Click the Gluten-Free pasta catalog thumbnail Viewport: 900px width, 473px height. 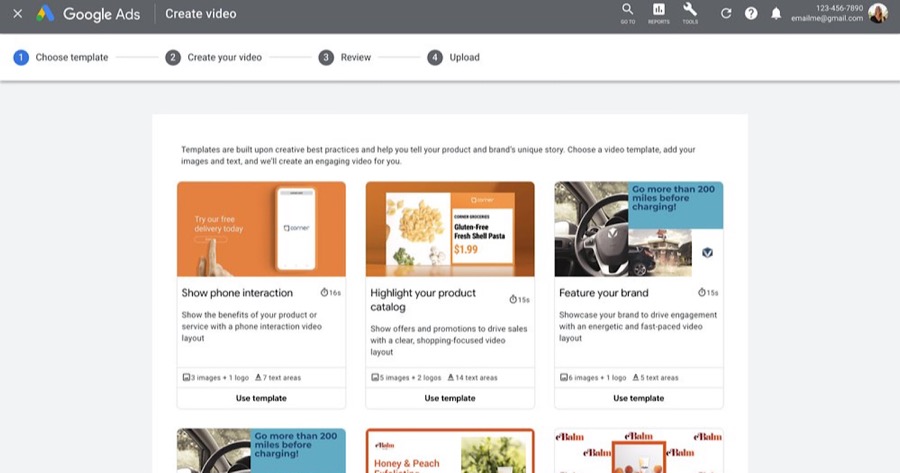(450, 229)
